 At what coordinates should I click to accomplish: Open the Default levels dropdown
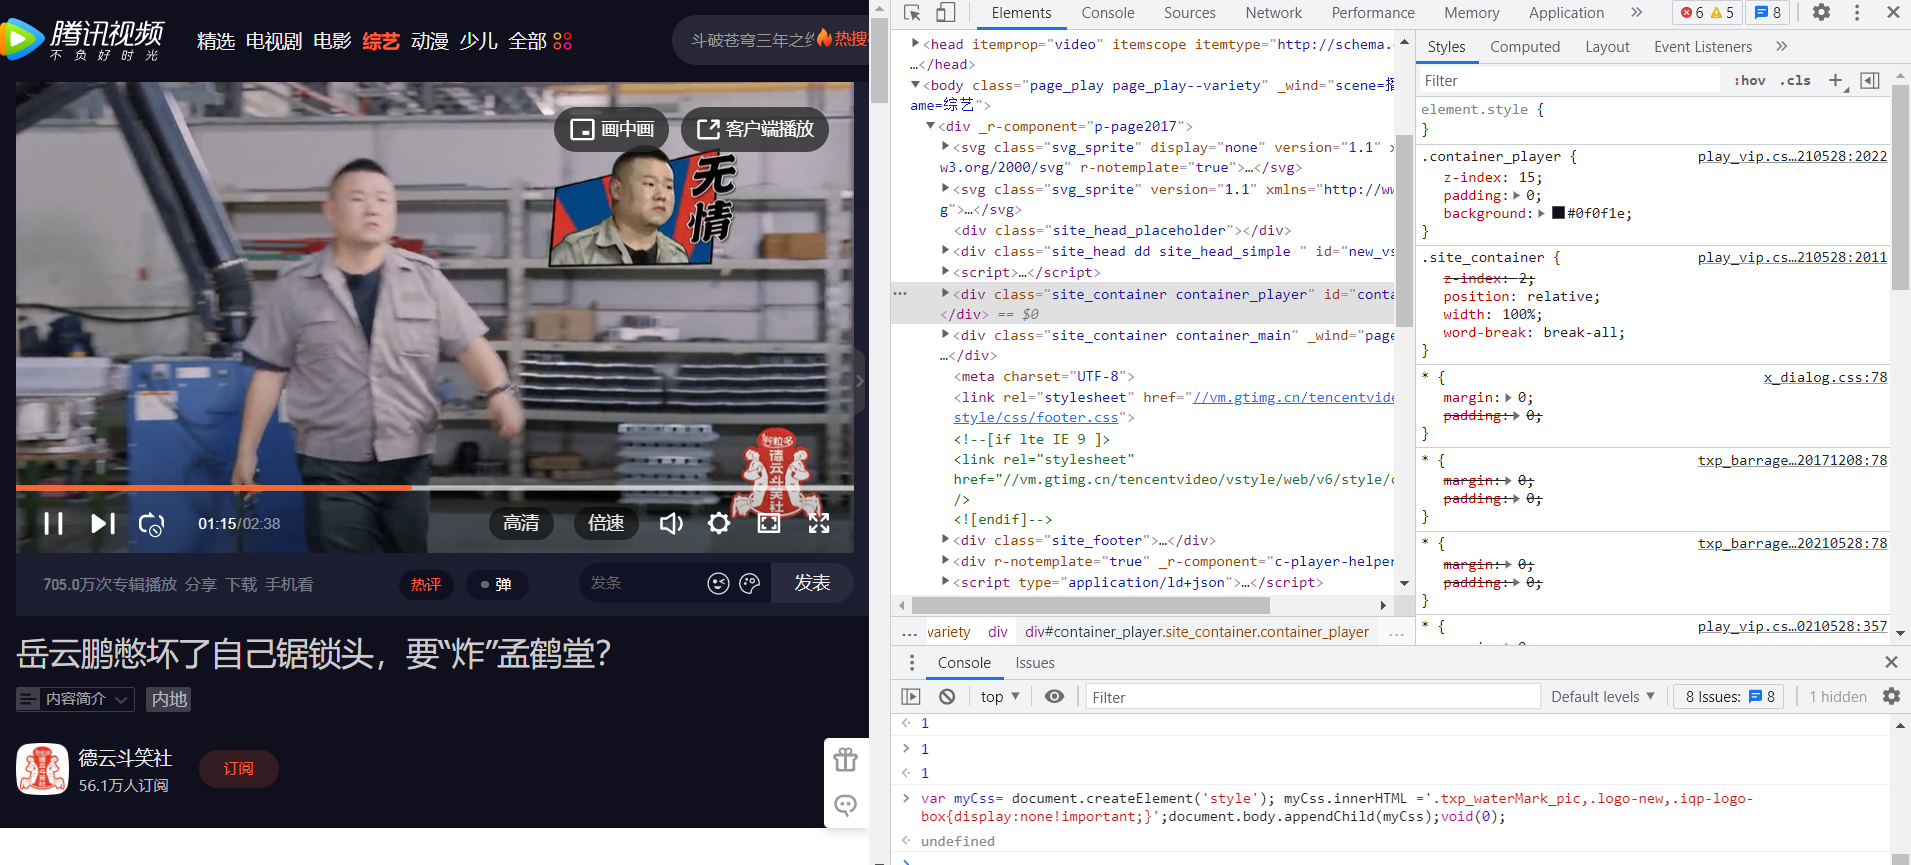click(1602, 697)
